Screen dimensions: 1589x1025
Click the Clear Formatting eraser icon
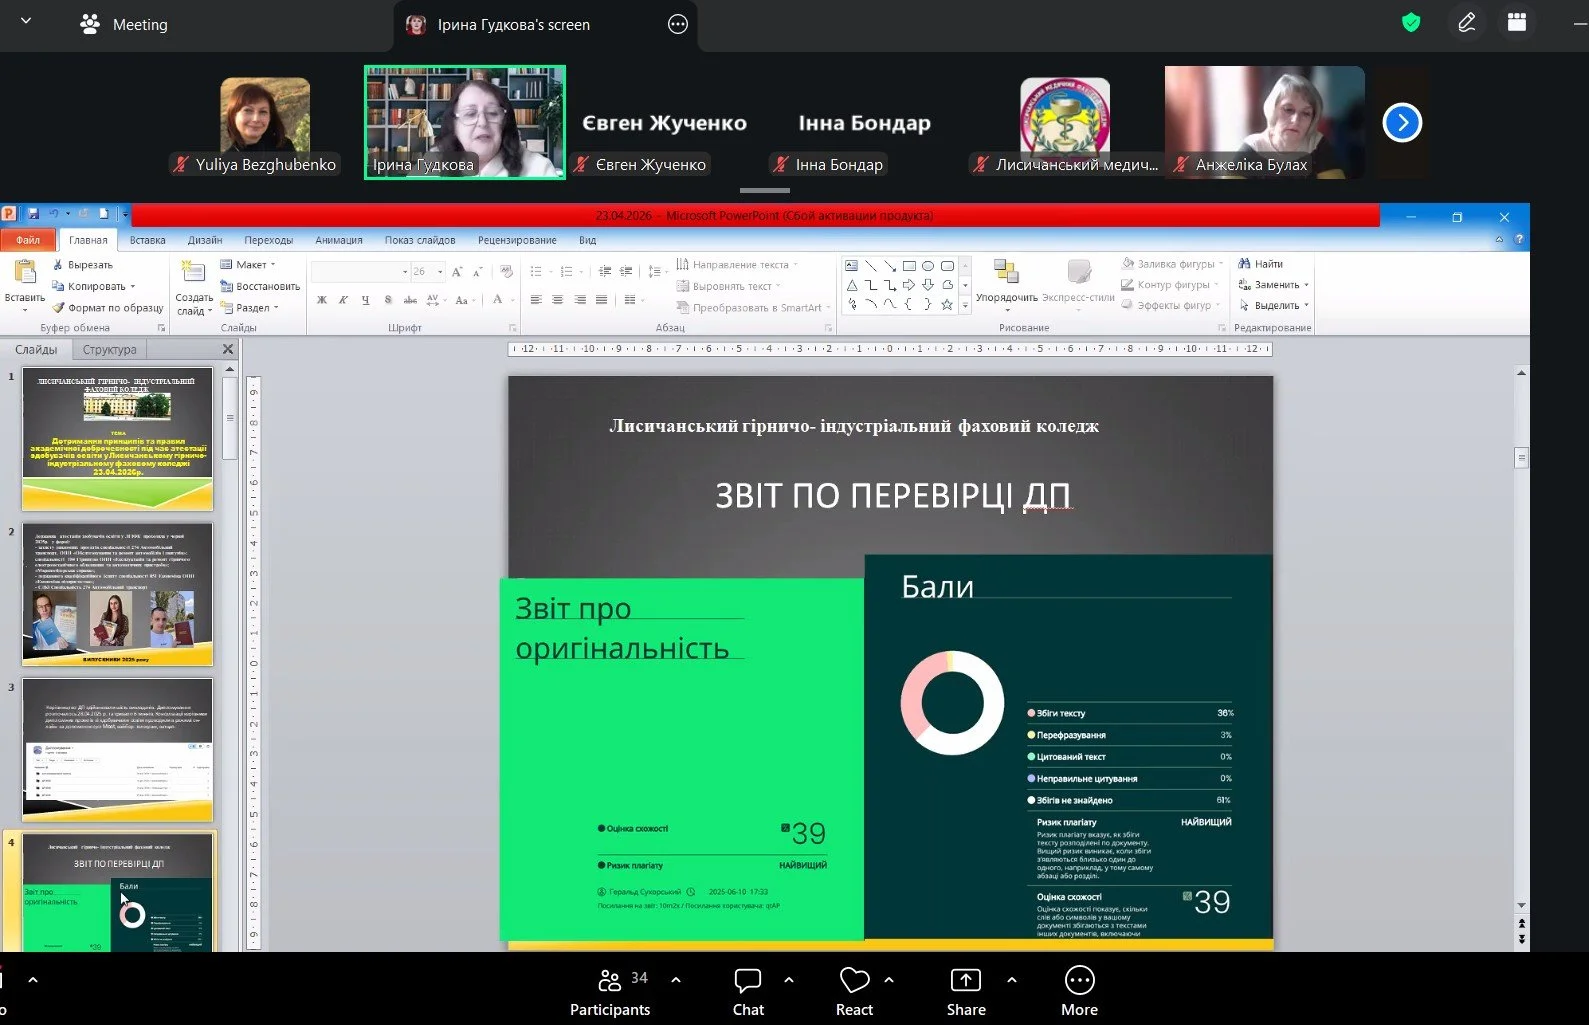click(x=506, y=271)
